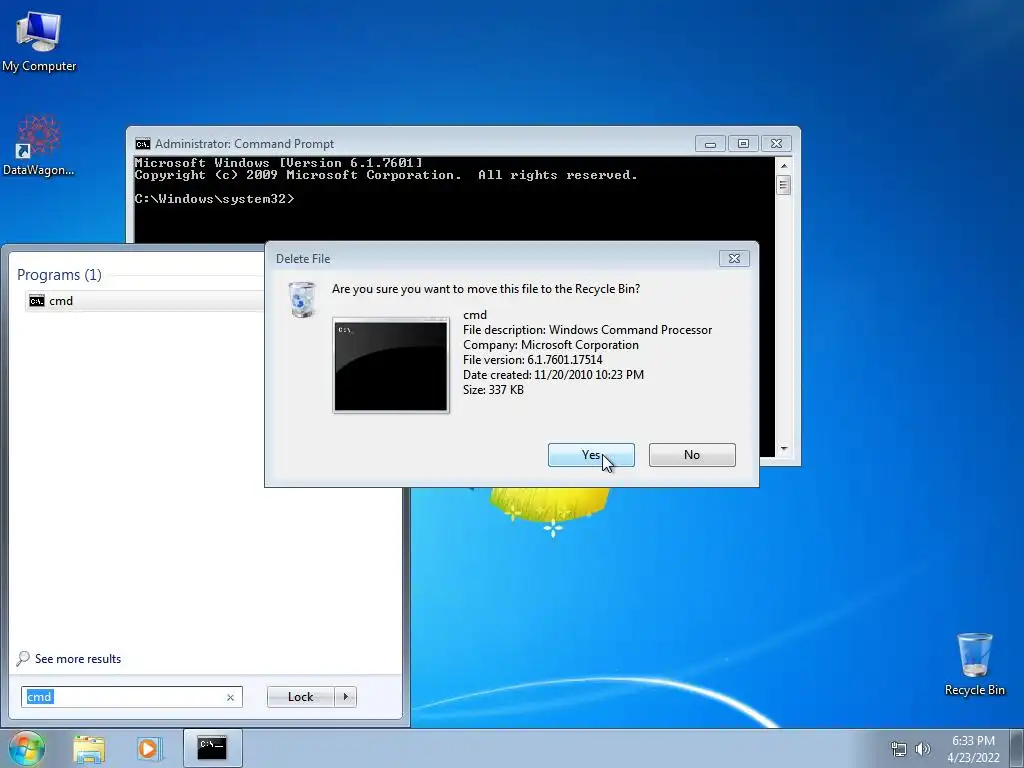Click the File description text in dialog
Screen dimensions: 1024x768
click(x=587, y=330)
